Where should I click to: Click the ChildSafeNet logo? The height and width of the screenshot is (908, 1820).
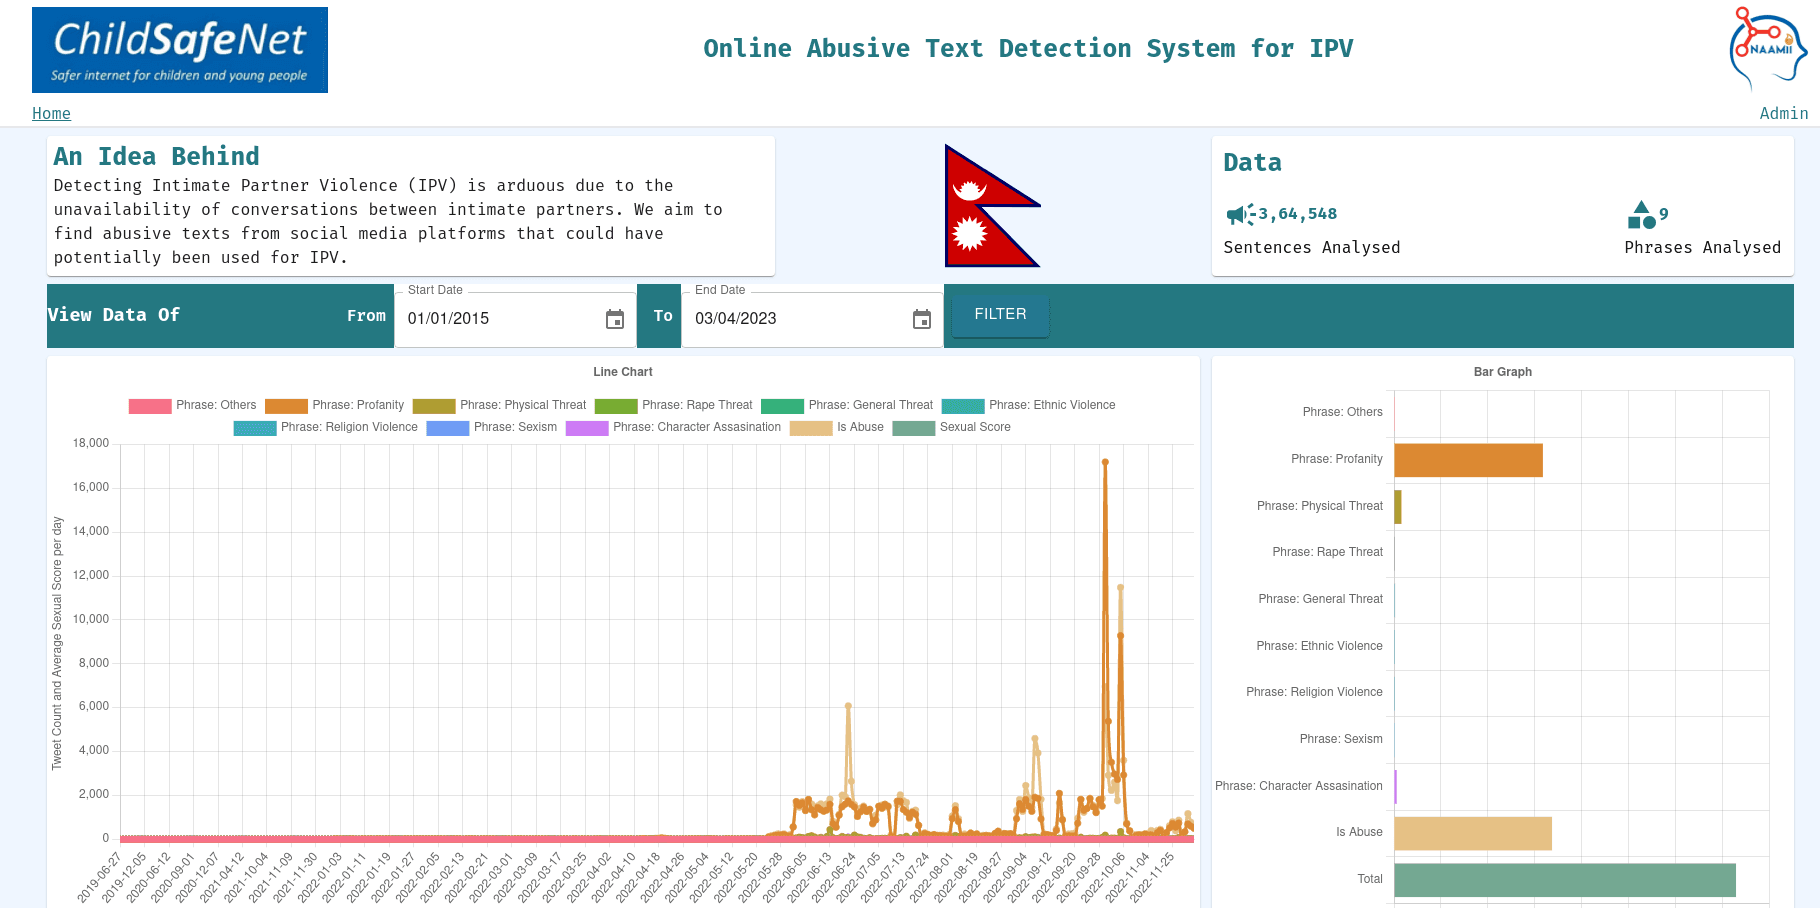[x=180, y=50]
